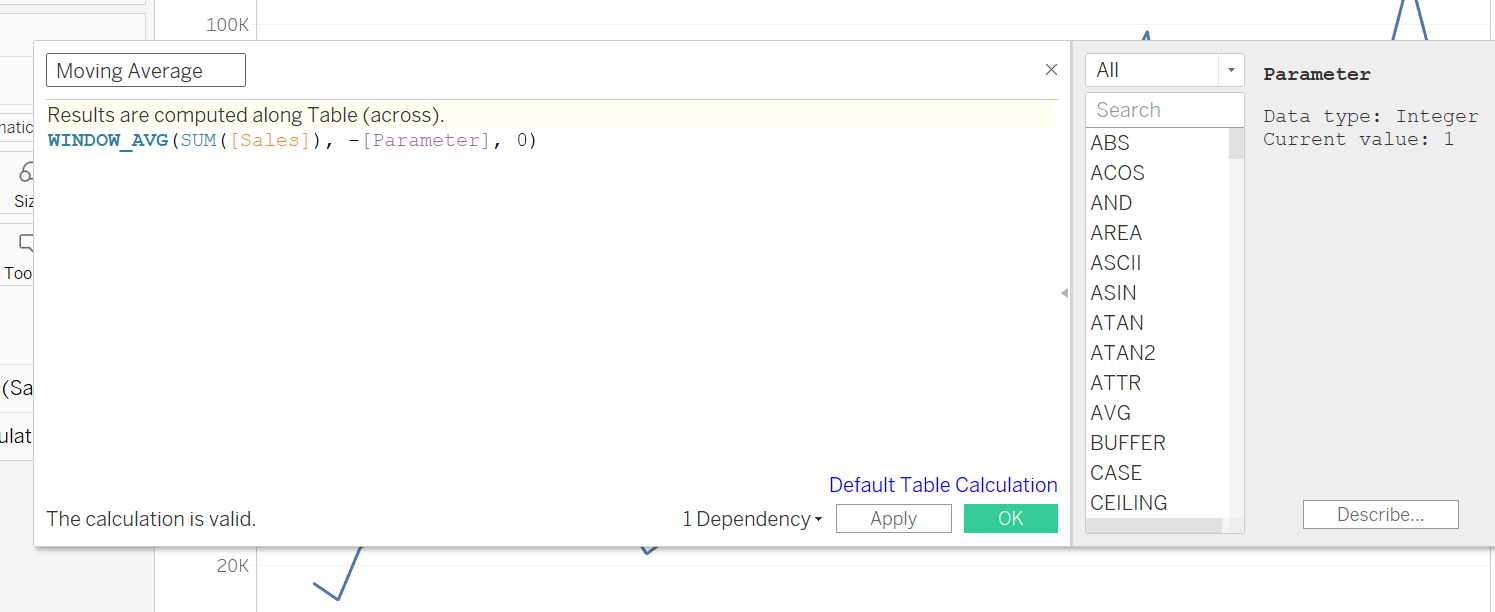Open Default Table Calculation link
This screenshot has width=1495, height=612.
[x=943, y=485]
